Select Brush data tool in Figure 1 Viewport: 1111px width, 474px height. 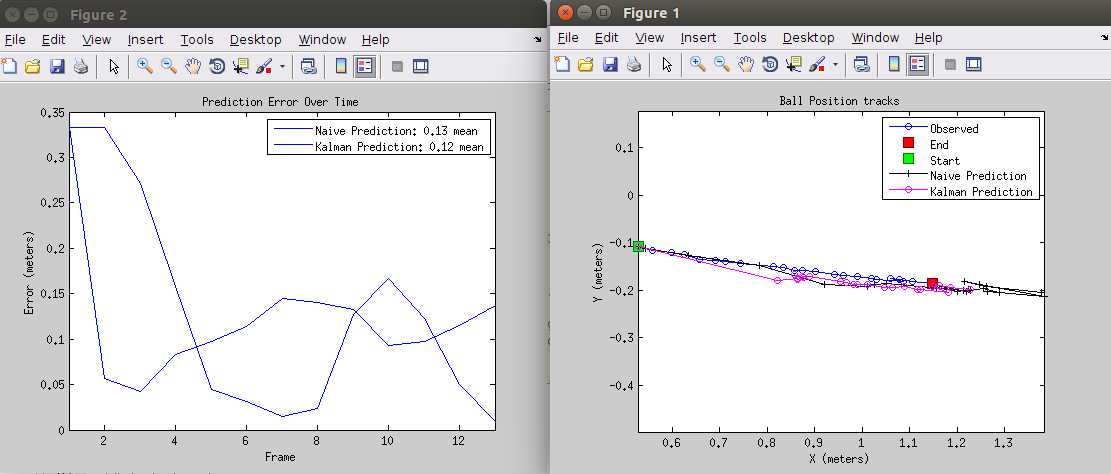817,64
